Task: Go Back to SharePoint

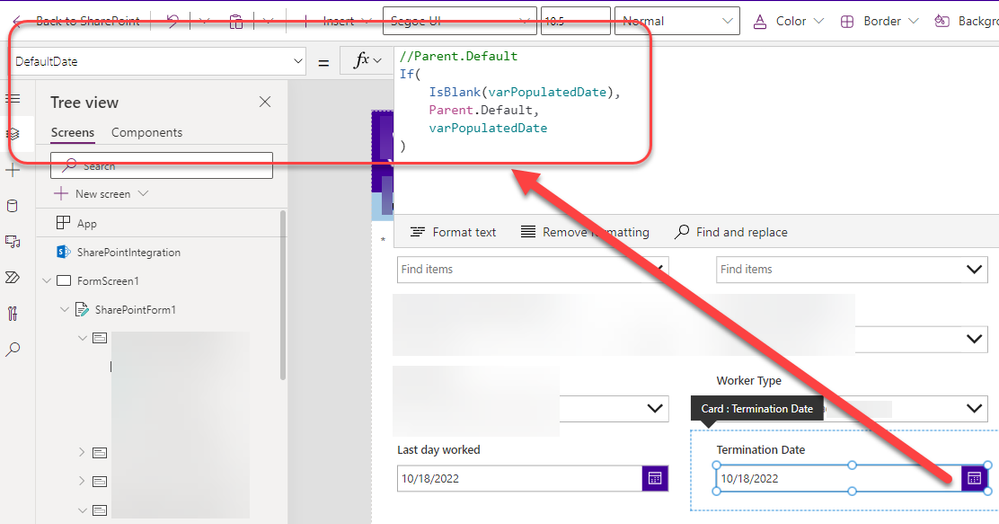Action: [x=76, y=21]
